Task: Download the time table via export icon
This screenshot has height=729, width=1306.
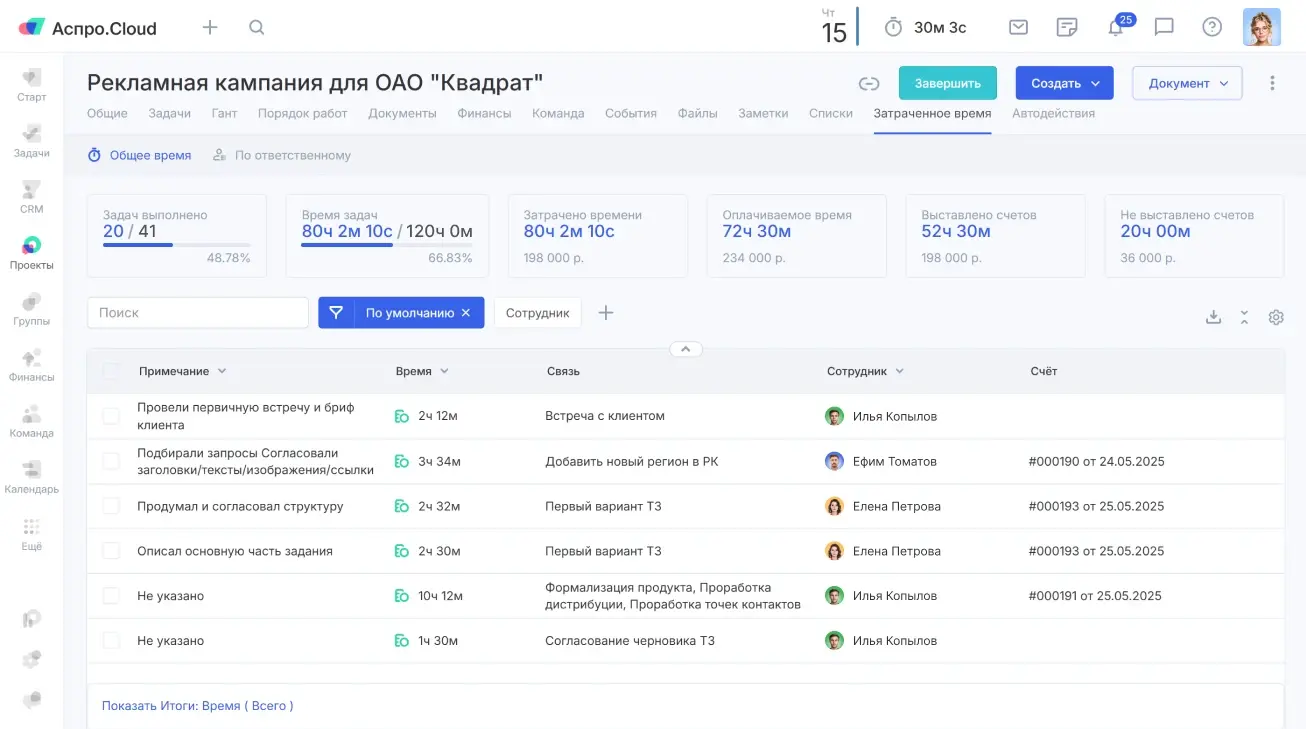Action: click(x=1213, y=317)
